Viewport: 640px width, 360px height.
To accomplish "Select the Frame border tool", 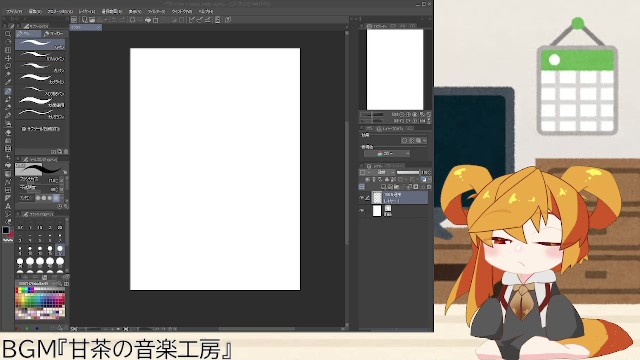I will (8, 190).
